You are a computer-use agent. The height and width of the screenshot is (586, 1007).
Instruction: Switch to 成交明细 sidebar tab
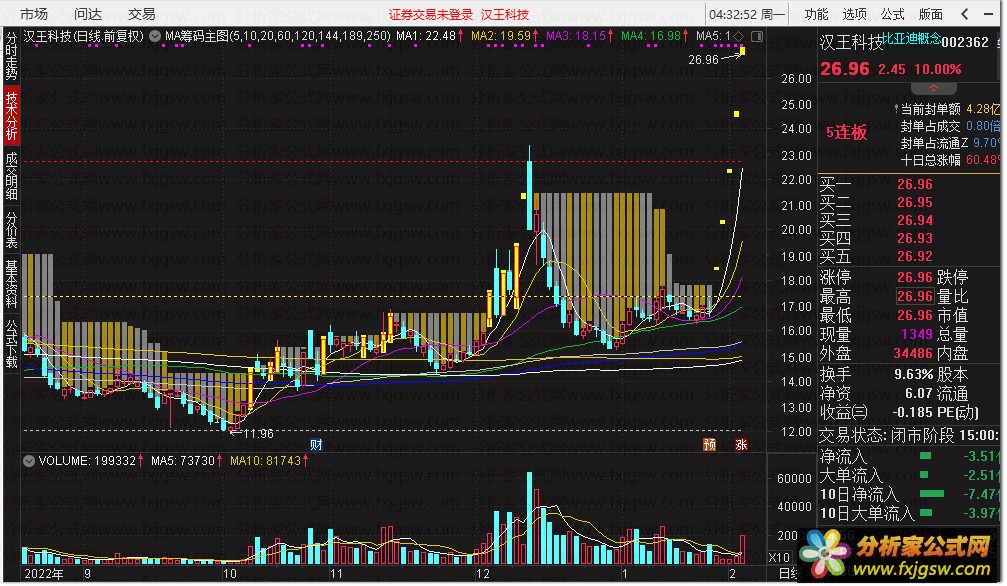click(x=12, y=176)
